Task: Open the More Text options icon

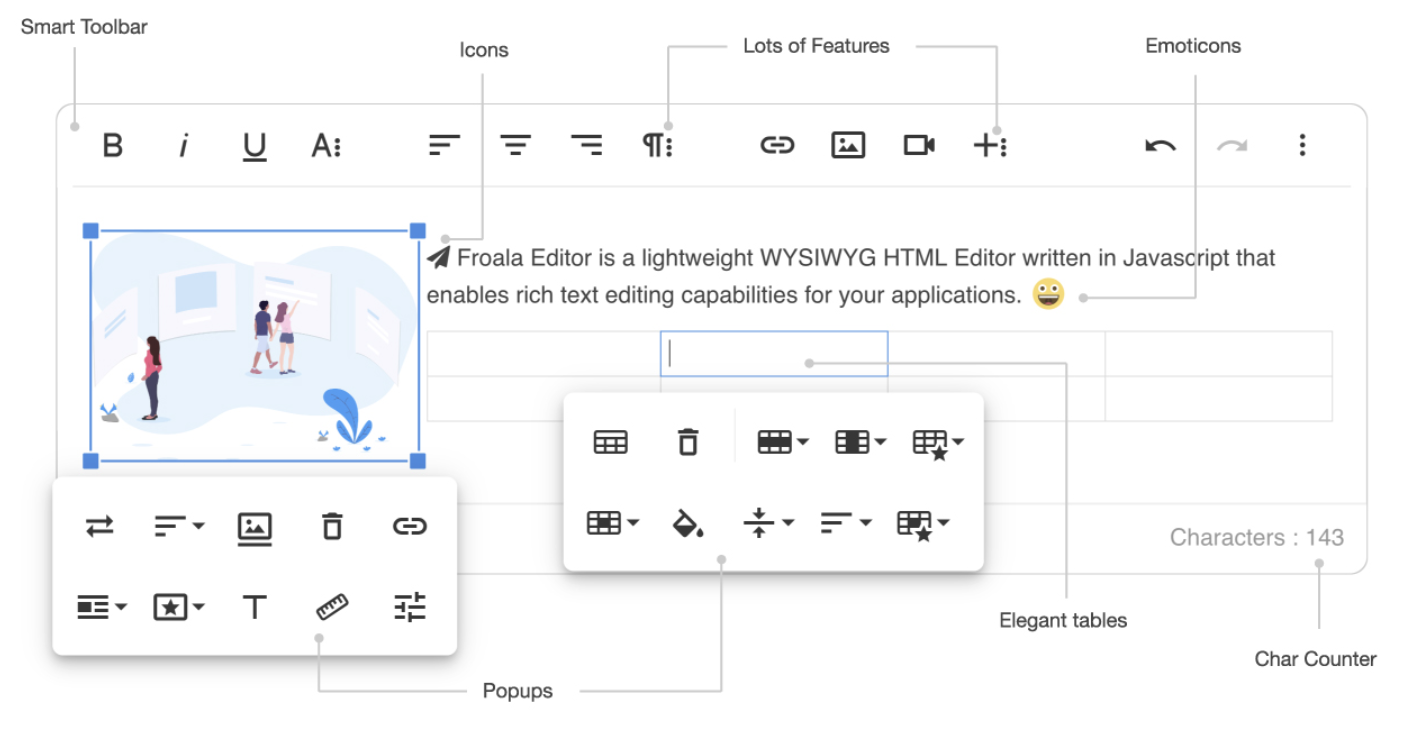Action: click(326, 146)
